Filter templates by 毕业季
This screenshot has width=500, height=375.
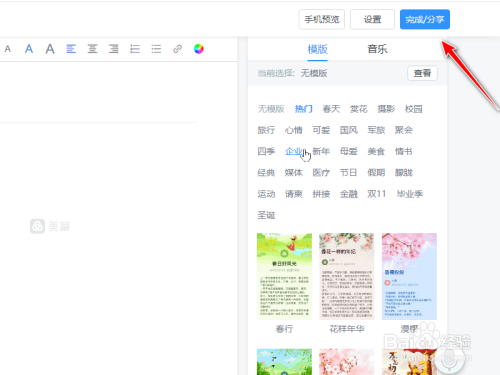click(x=410, y=194)
